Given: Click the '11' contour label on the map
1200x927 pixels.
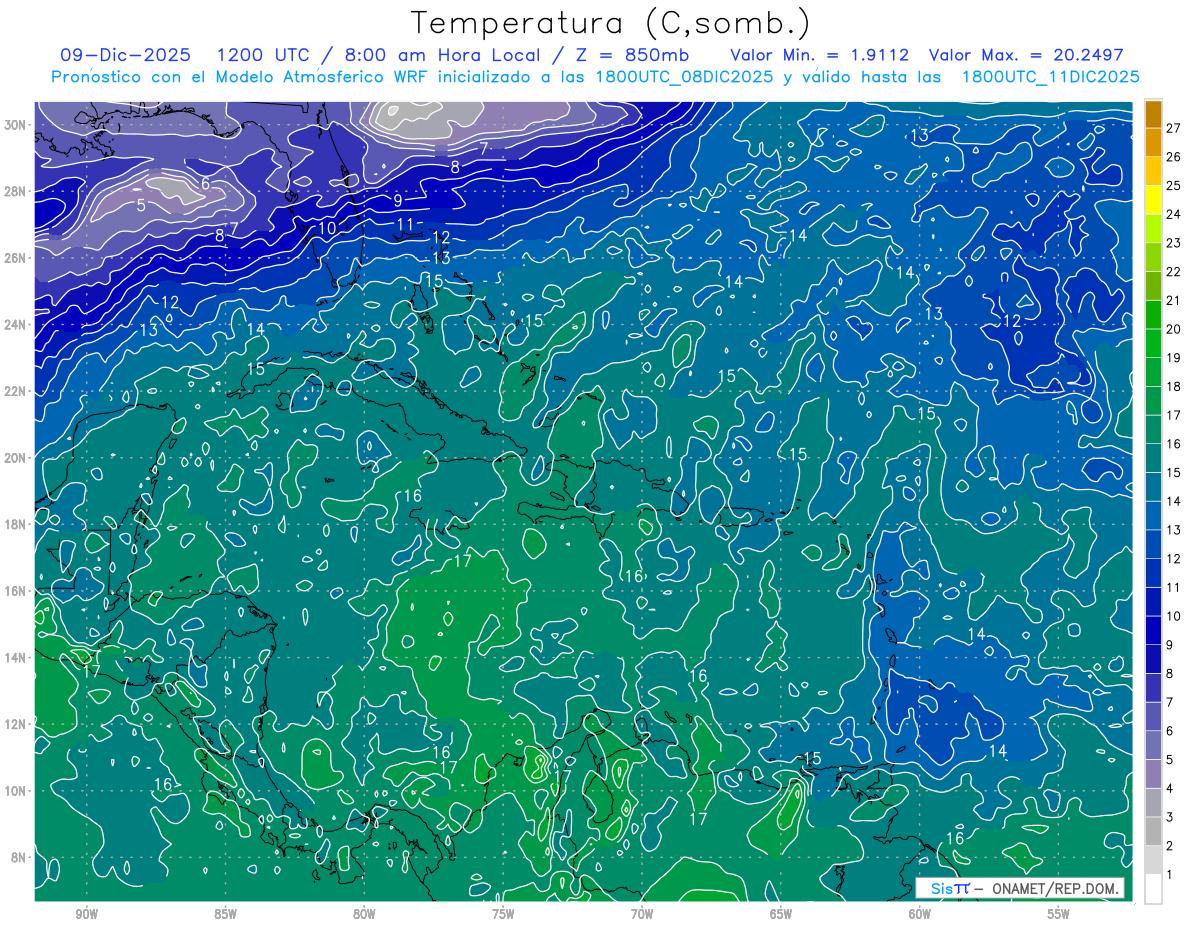Looking at the screenshot, I should pyautogui.click(x=405, y=224).
